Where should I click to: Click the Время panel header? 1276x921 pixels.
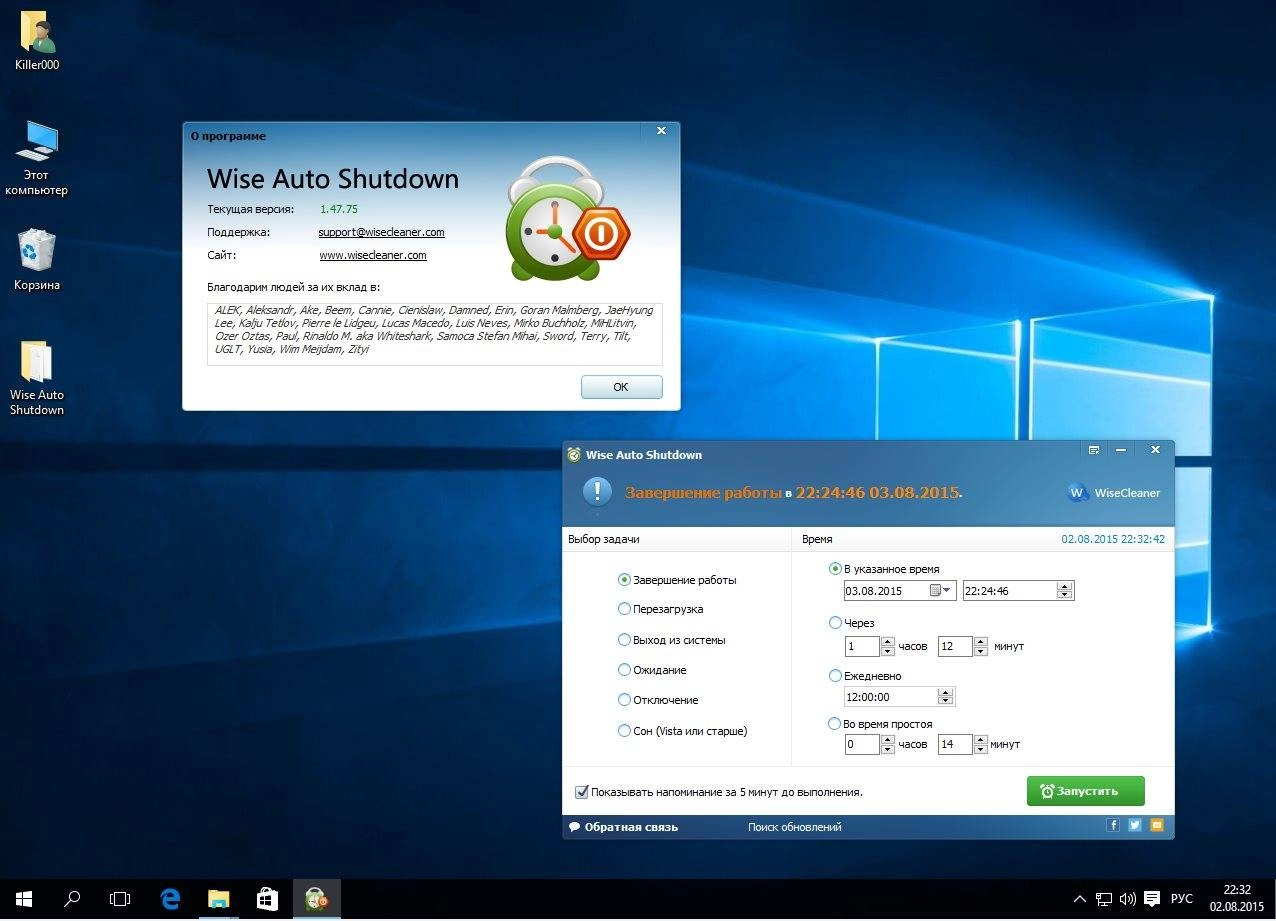pyautogui.click(x=817, y=539)
